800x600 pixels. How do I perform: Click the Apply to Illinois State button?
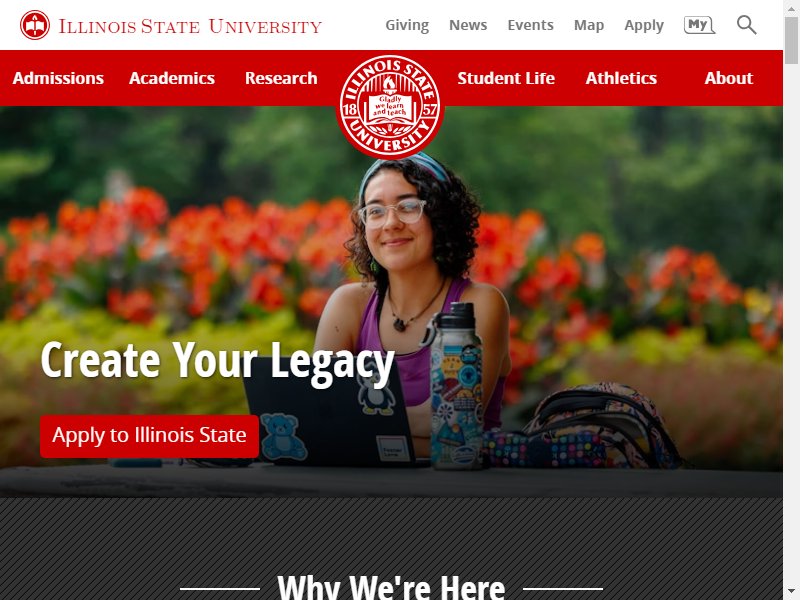tap(149, 436)
